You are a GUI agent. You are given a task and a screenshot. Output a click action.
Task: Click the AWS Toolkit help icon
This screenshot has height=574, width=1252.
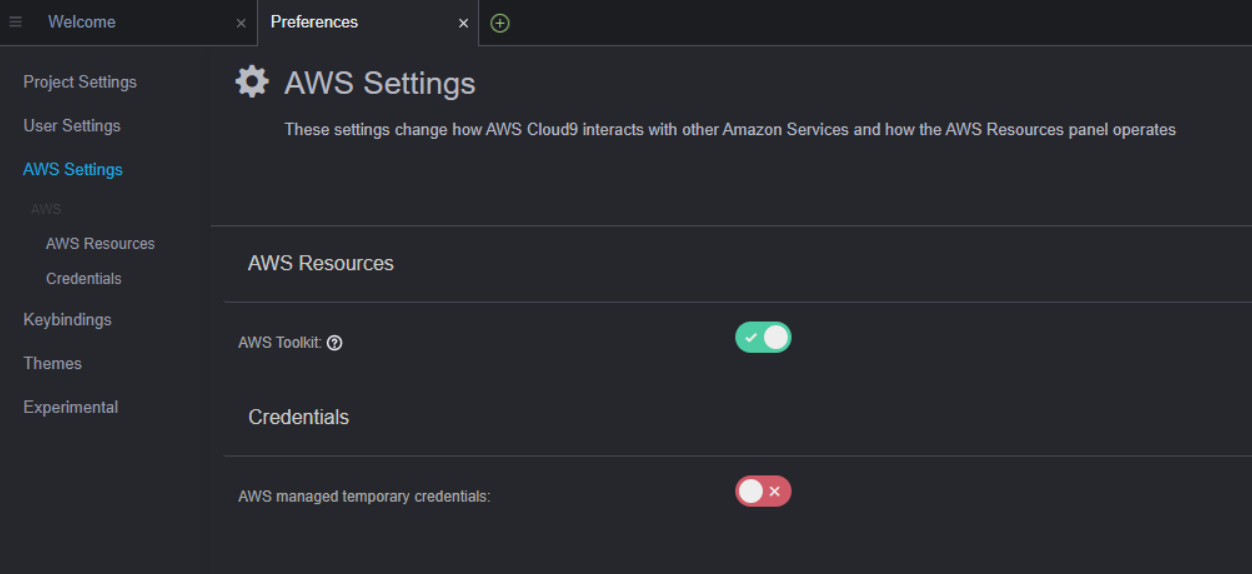335,343
